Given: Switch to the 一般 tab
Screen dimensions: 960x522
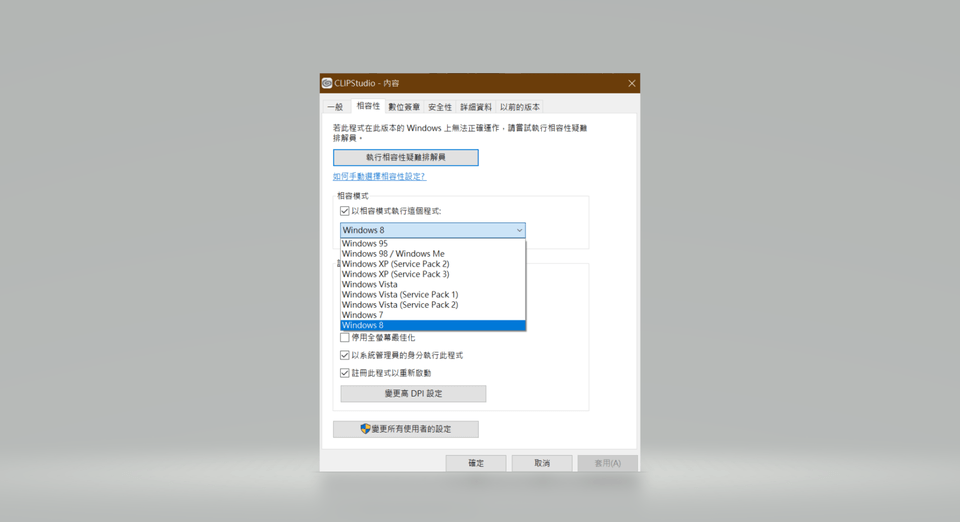Looking at the screenshot, I should click(336, 107).
